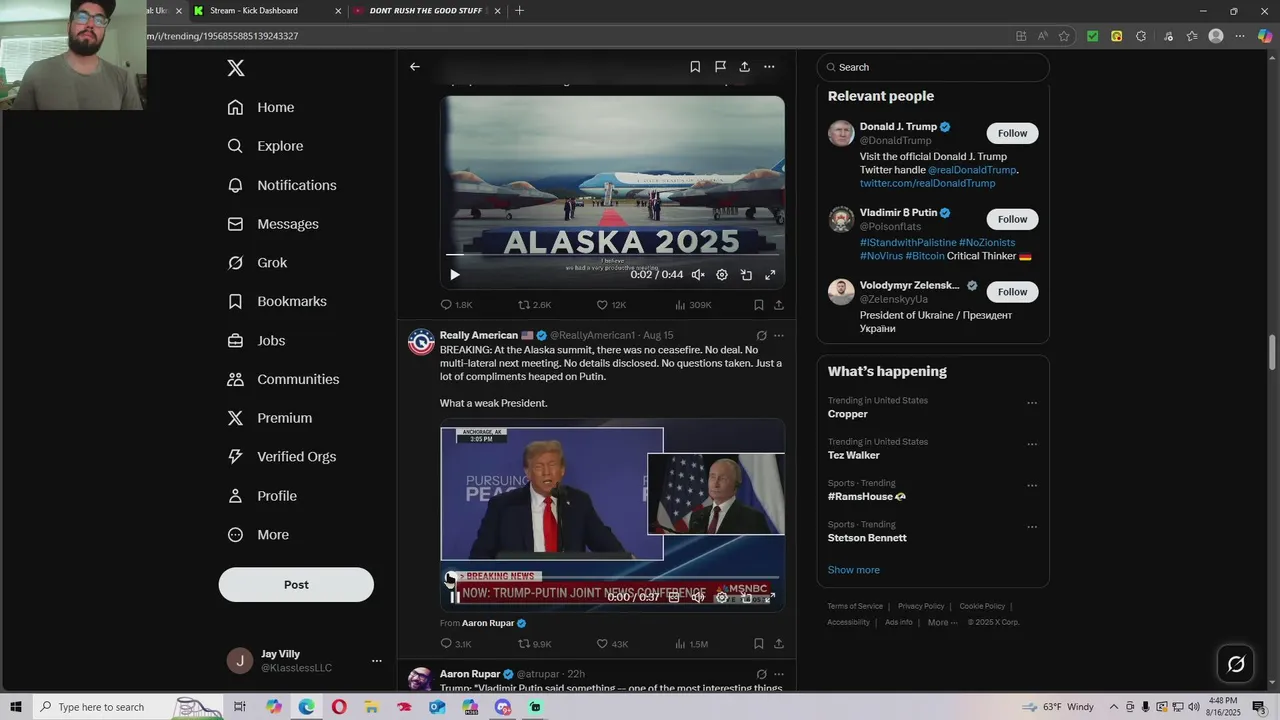Viewport: 1280px width, 720px height.
Task: Click the flag icon in the top header
Action: 720,67
